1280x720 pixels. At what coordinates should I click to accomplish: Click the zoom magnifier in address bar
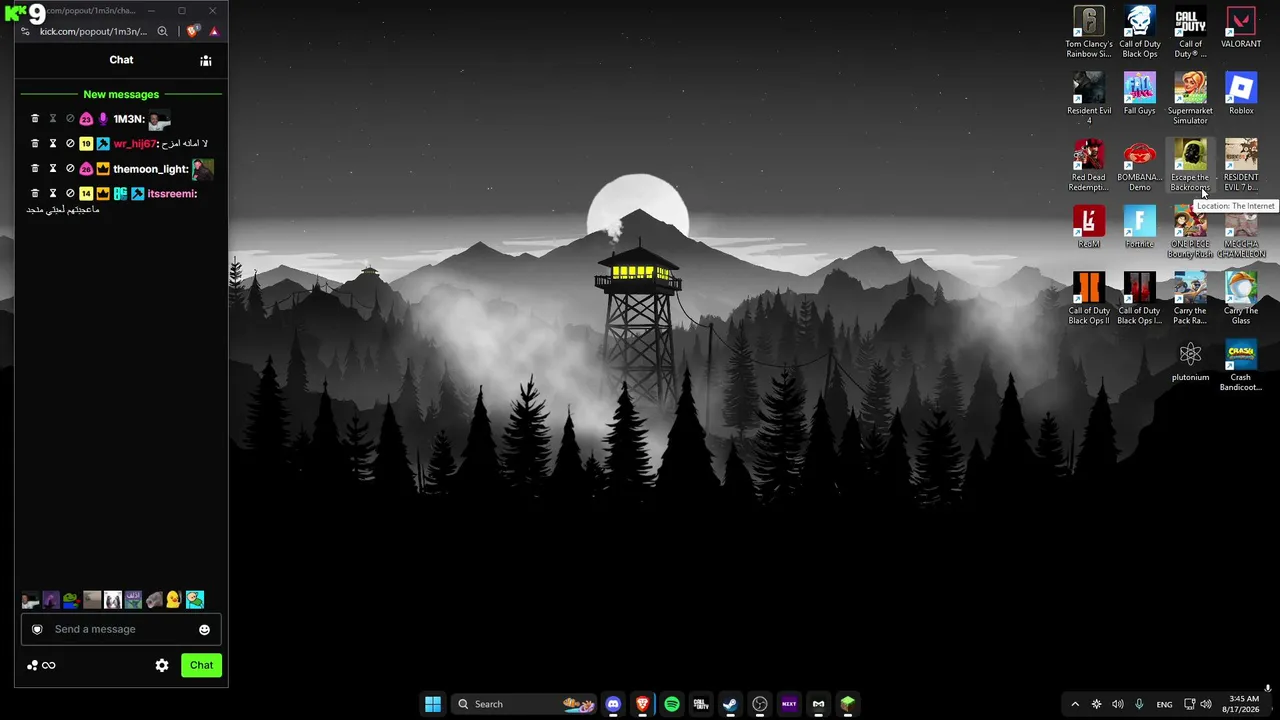[162, 31]
